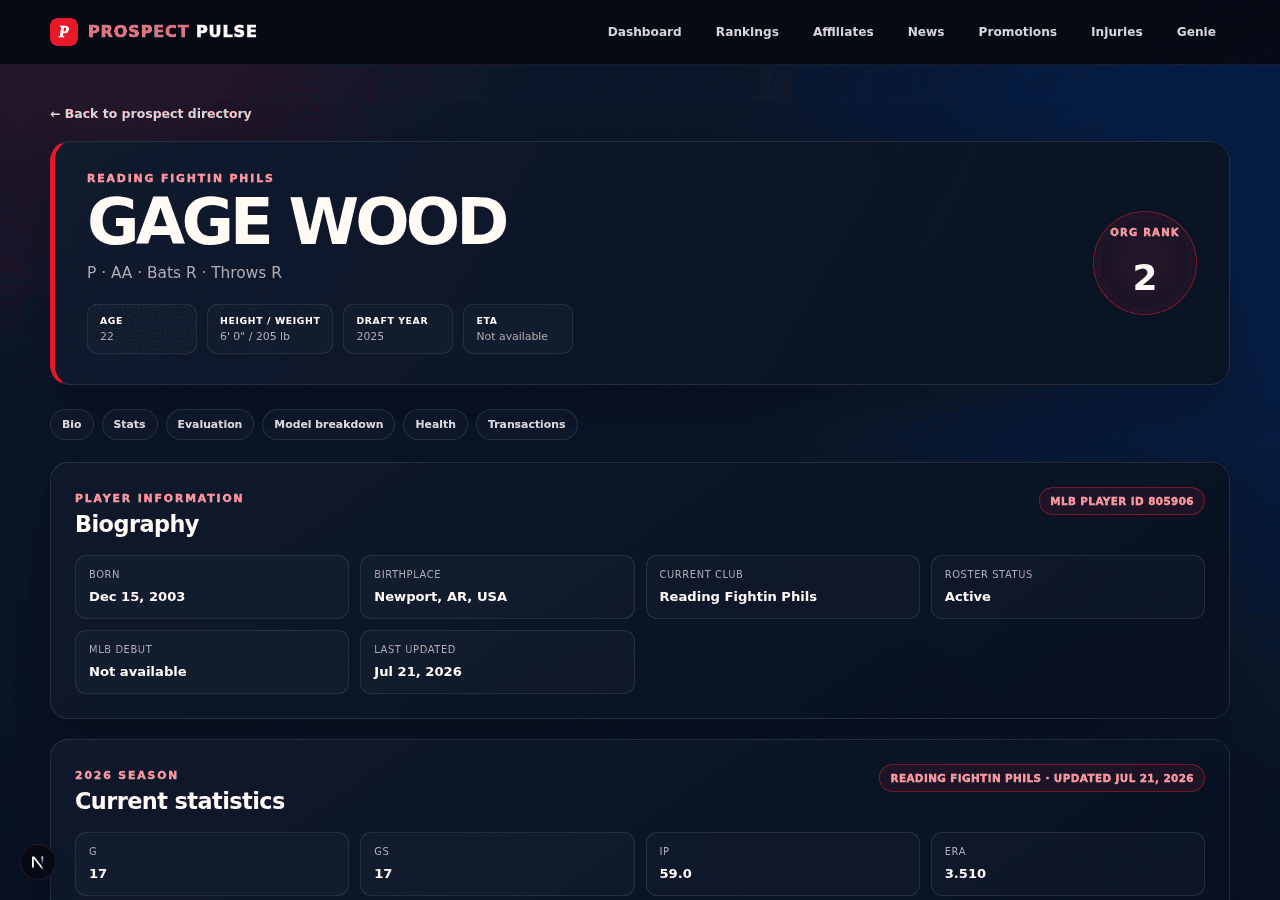Go to Rankings in the top navigation
This screenshot has width=1280, height=900.
tap(747, 32)
